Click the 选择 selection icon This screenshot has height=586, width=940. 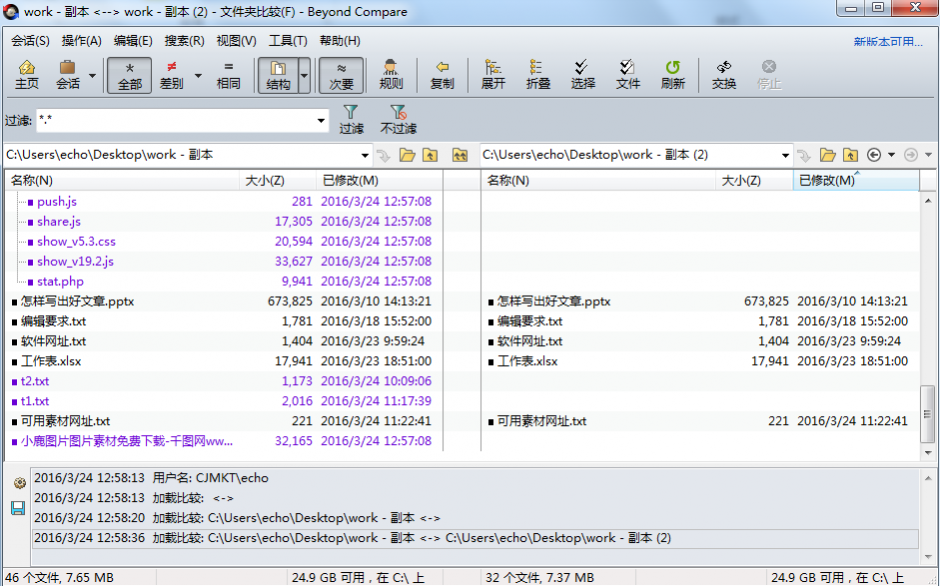pos(582,74)
